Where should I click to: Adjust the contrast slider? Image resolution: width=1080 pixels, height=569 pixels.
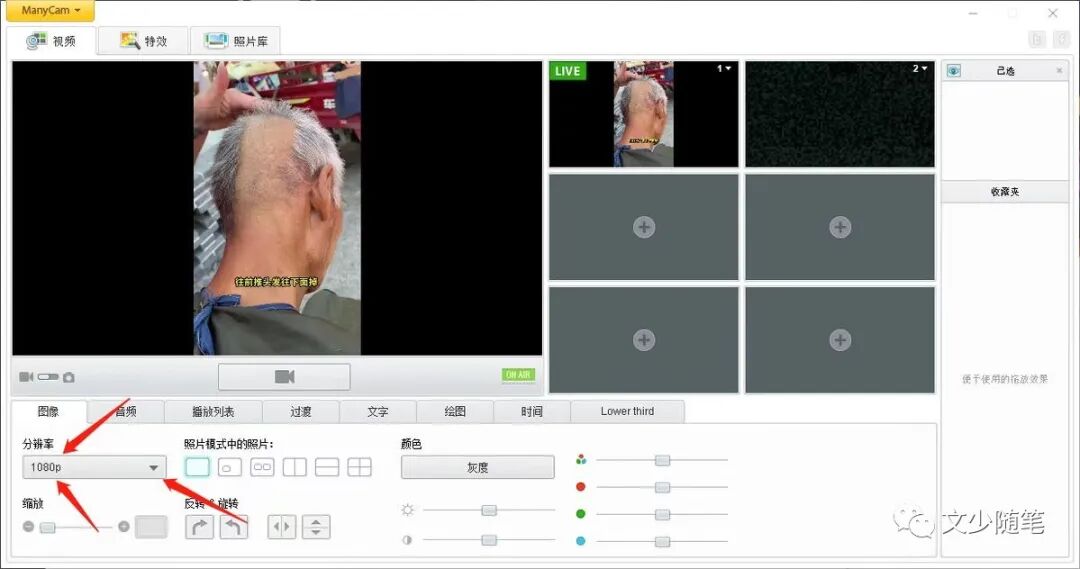(x=489, y=539)
